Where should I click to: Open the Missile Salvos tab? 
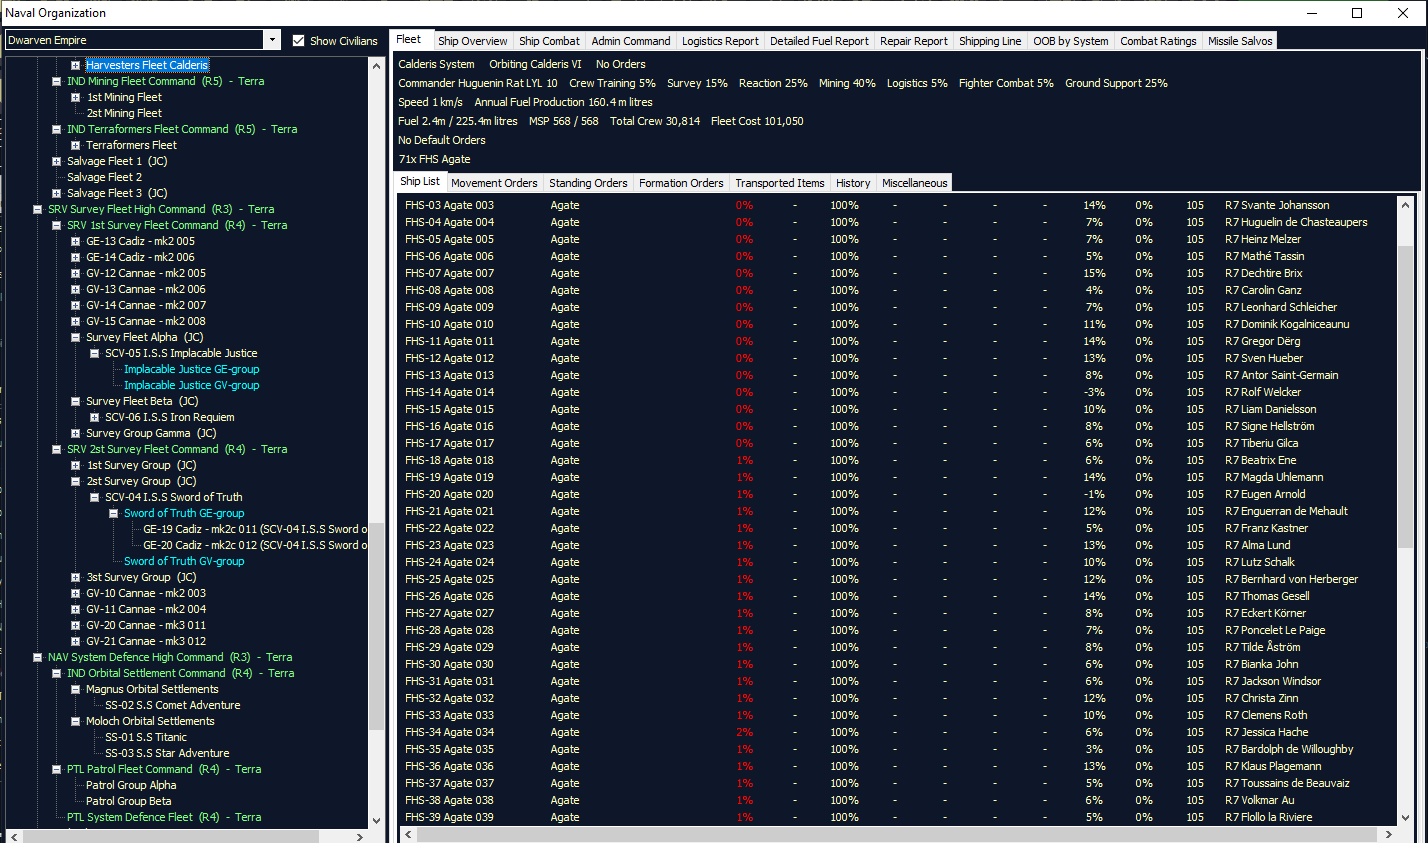1240,41
